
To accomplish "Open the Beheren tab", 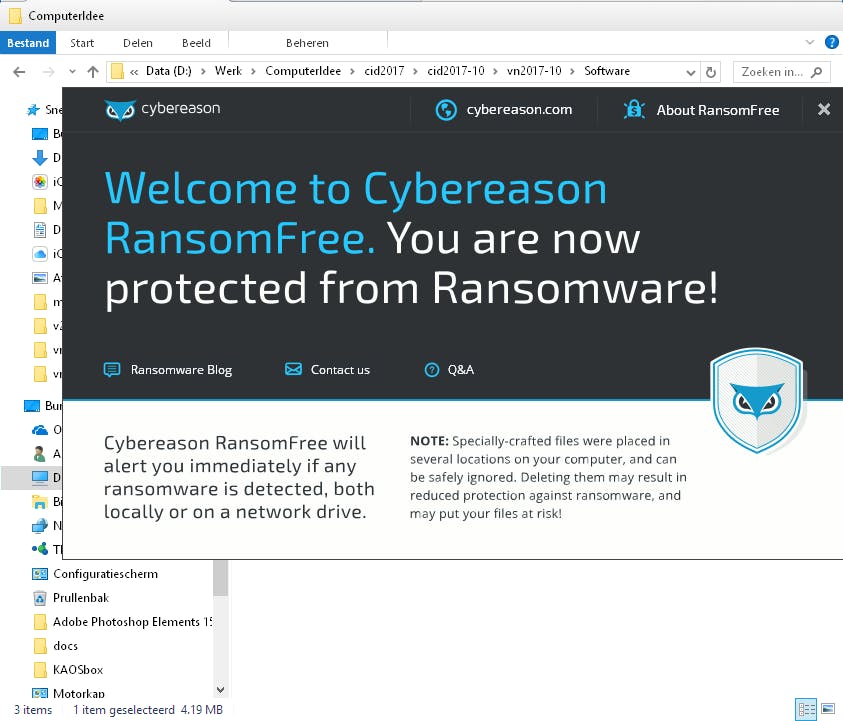I will [x=308, y=42].
